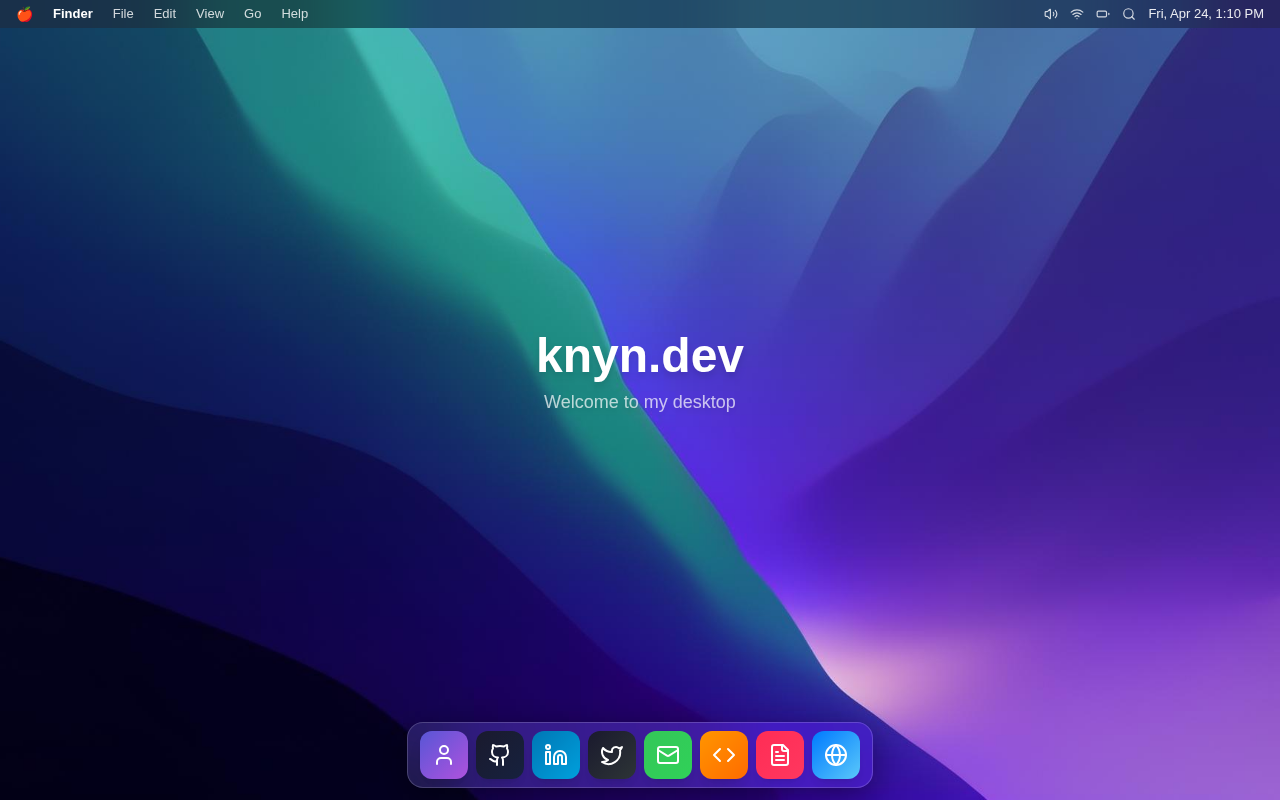Open the Help menu

pos(295,14)
